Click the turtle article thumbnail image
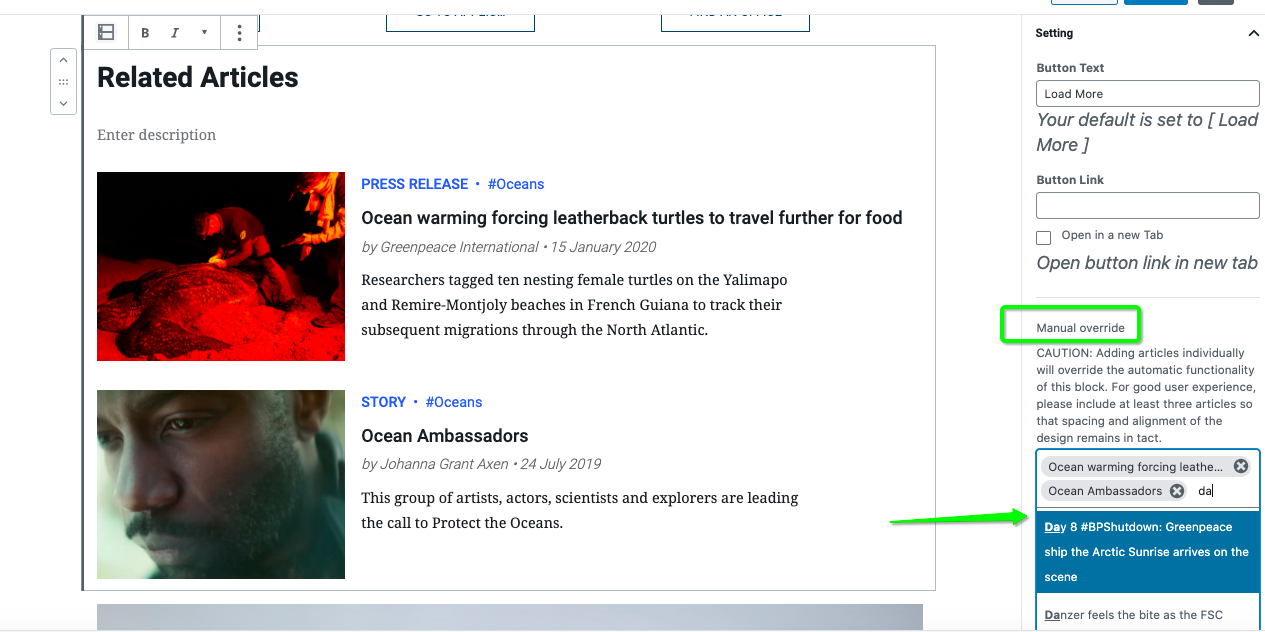 point(221,266)
